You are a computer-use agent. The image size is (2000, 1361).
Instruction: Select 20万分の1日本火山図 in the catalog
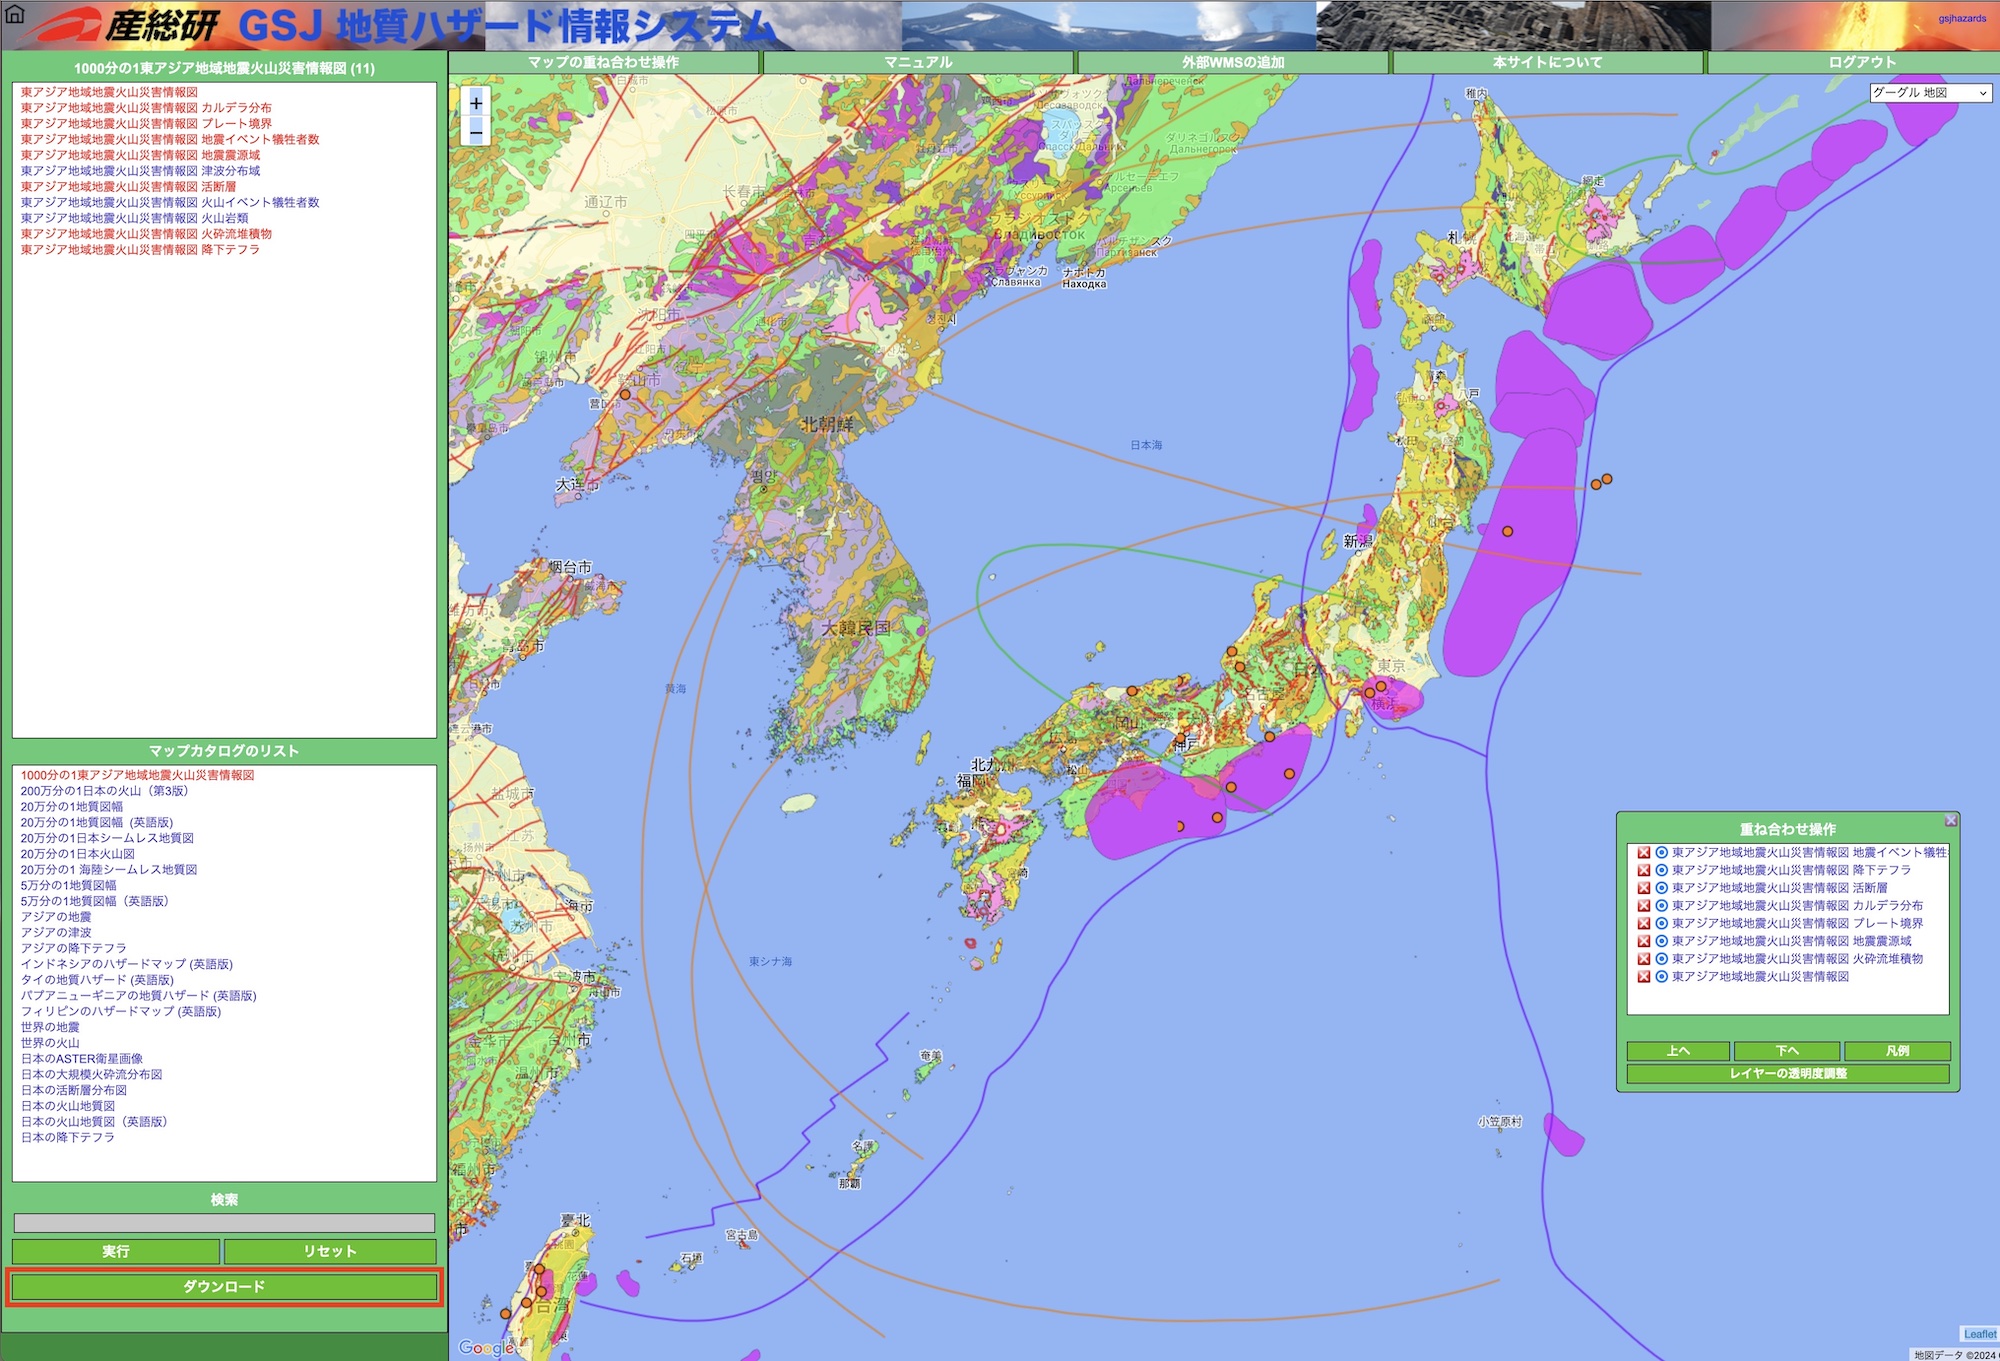click(x=77, y=854)
